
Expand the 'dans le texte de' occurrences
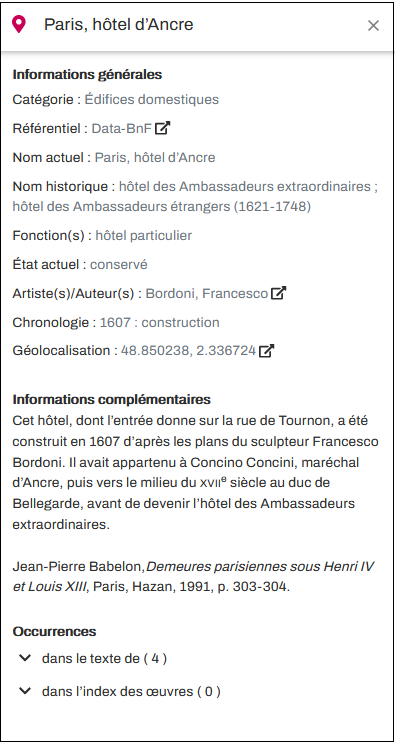[x=25, y=658]
